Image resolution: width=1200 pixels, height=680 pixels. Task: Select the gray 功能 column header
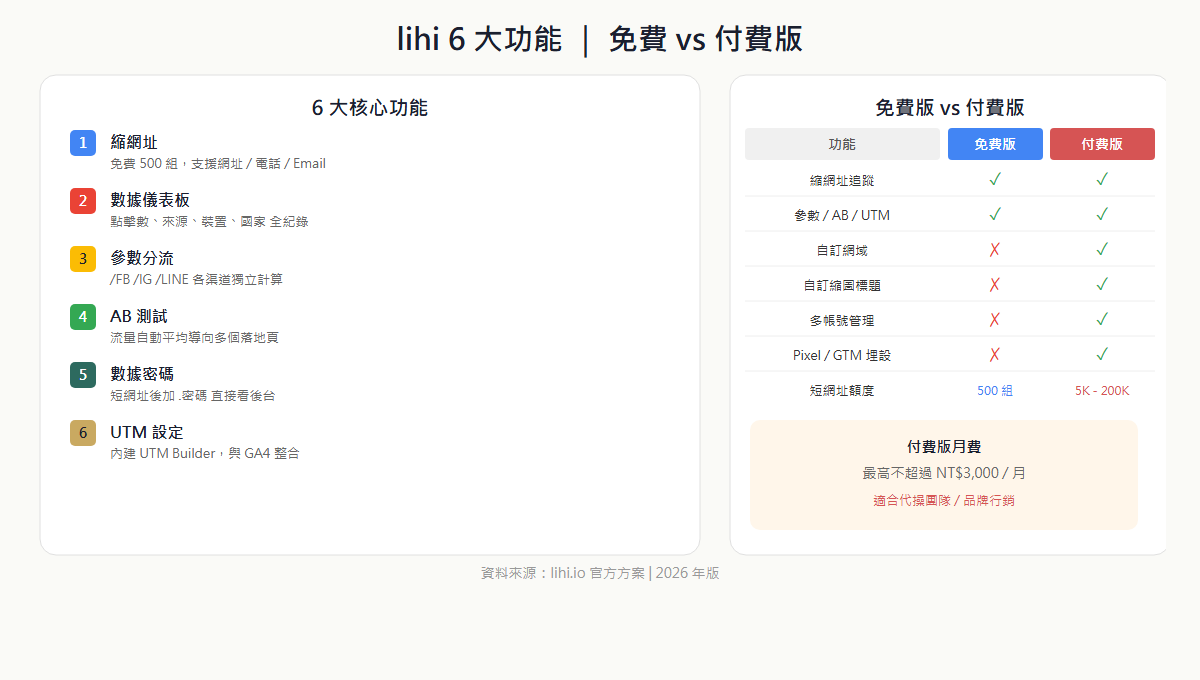(842, 144)
